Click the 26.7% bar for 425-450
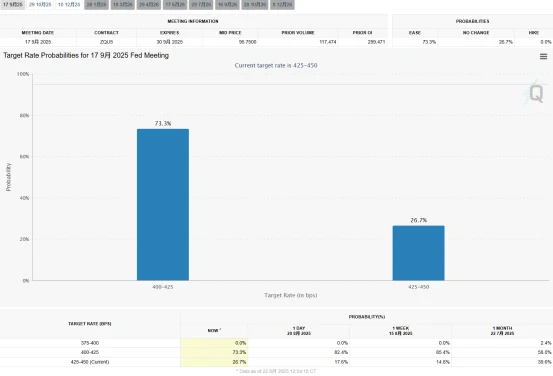The height and width of the screenshot is (376, 553). tap(419, 253)
